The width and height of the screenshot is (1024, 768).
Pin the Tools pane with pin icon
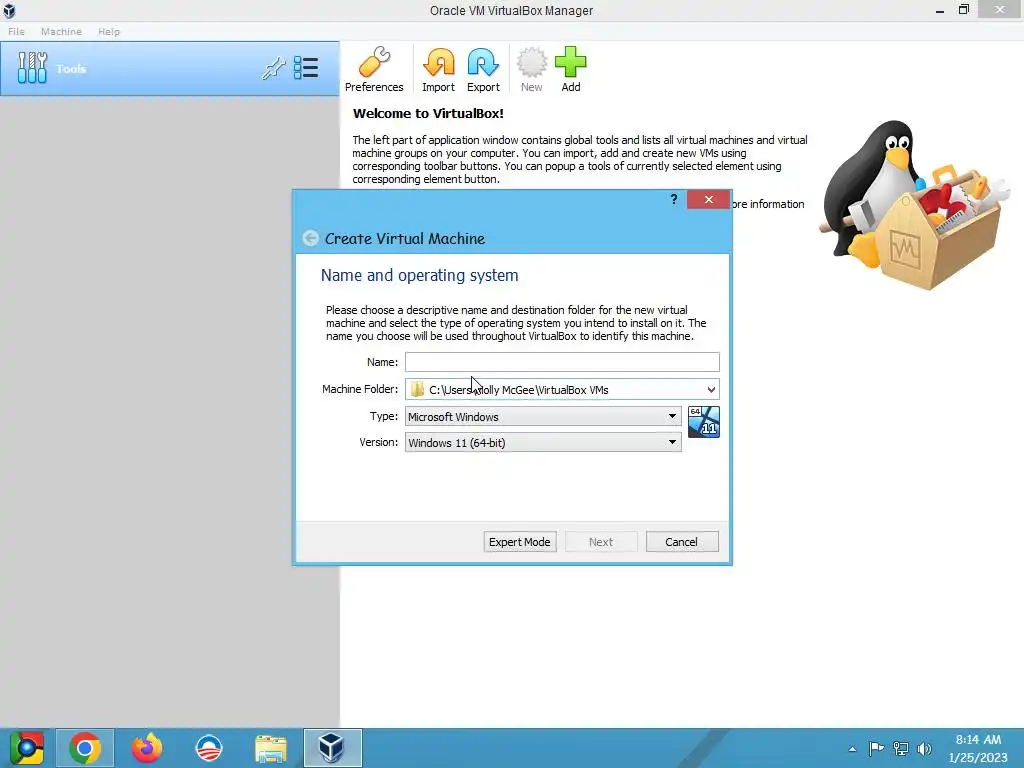click(274, 68)
